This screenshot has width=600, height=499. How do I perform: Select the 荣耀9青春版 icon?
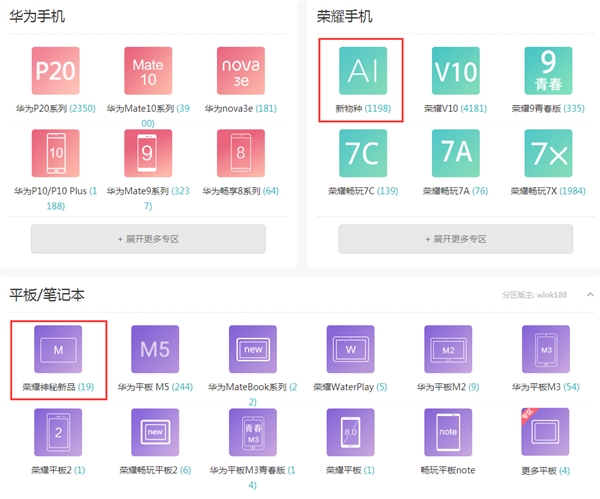coord(548,71)
